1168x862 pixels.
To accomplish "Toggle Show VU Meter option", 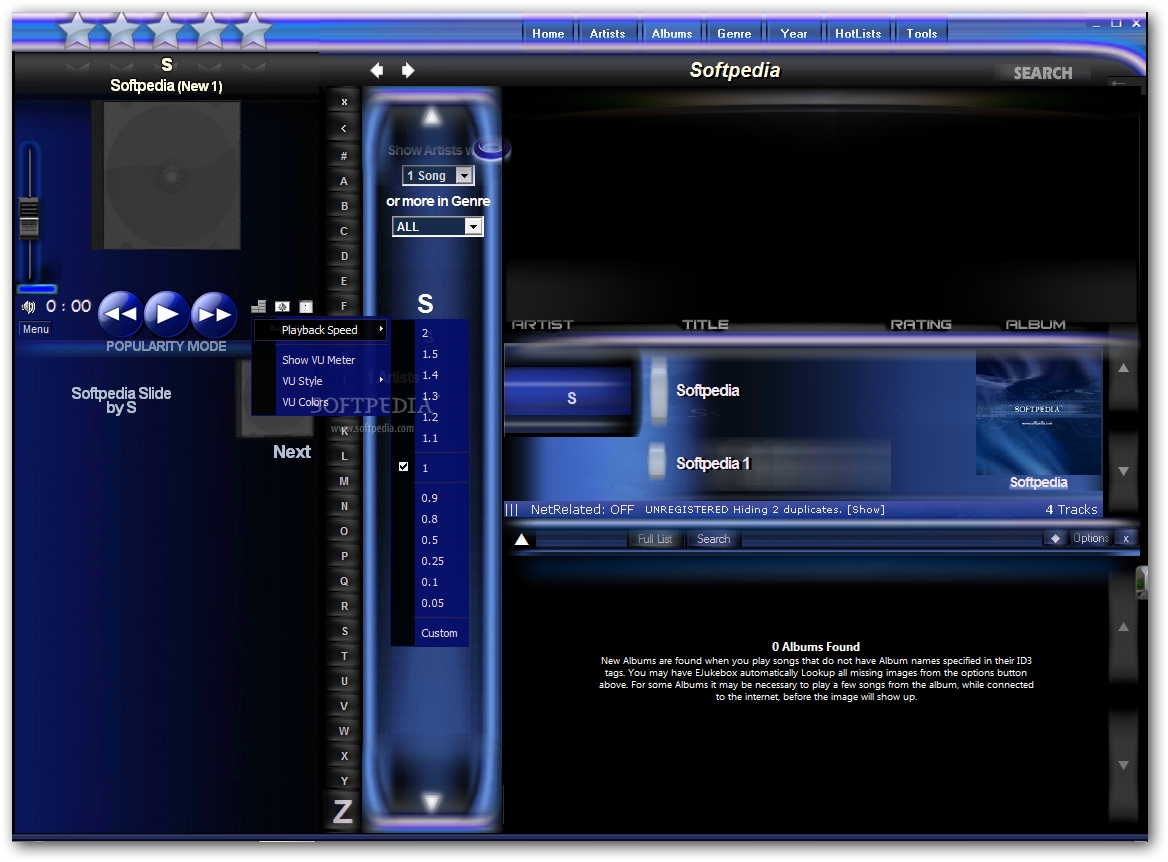I will click(318, 360).
